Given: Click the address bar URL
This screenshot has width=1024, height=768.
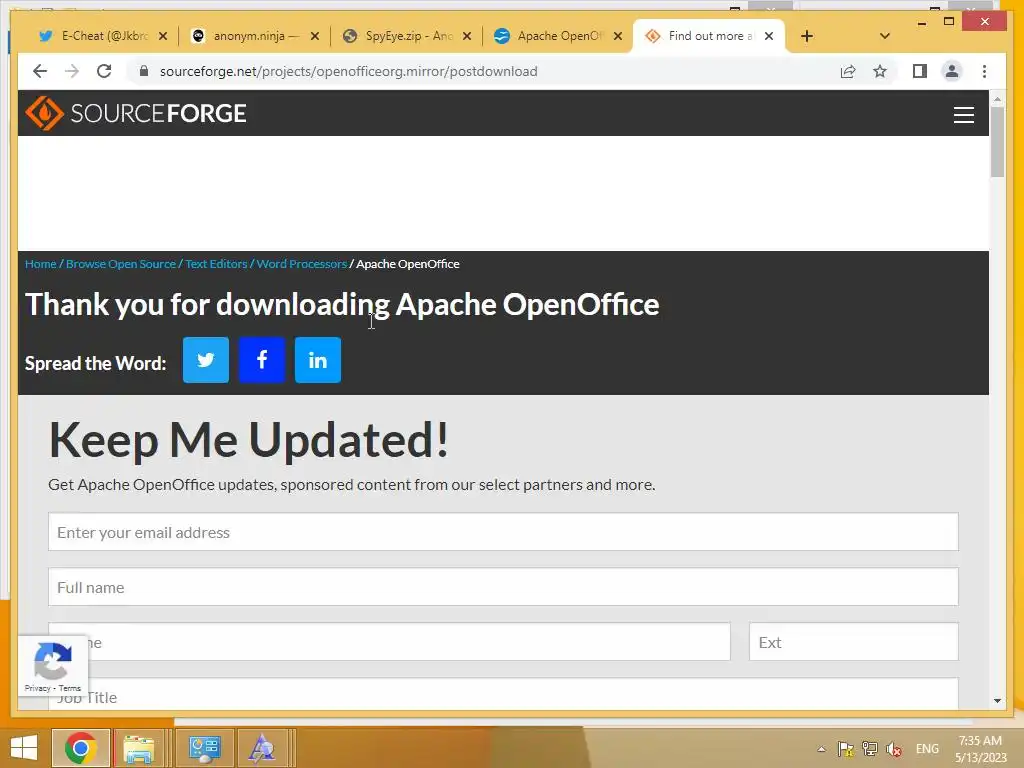Looking at the screenshot, I should (349, 71).
